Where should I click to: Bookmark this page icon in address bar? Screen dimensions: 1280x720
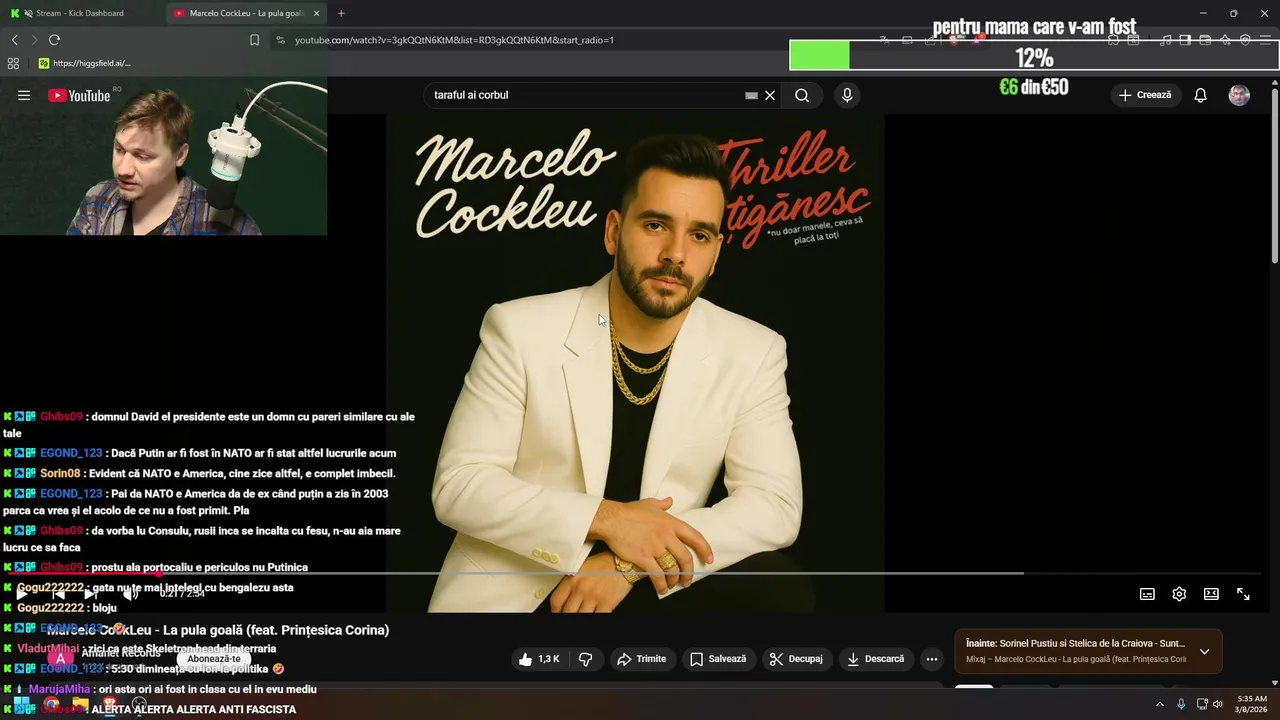coord(254,40)
